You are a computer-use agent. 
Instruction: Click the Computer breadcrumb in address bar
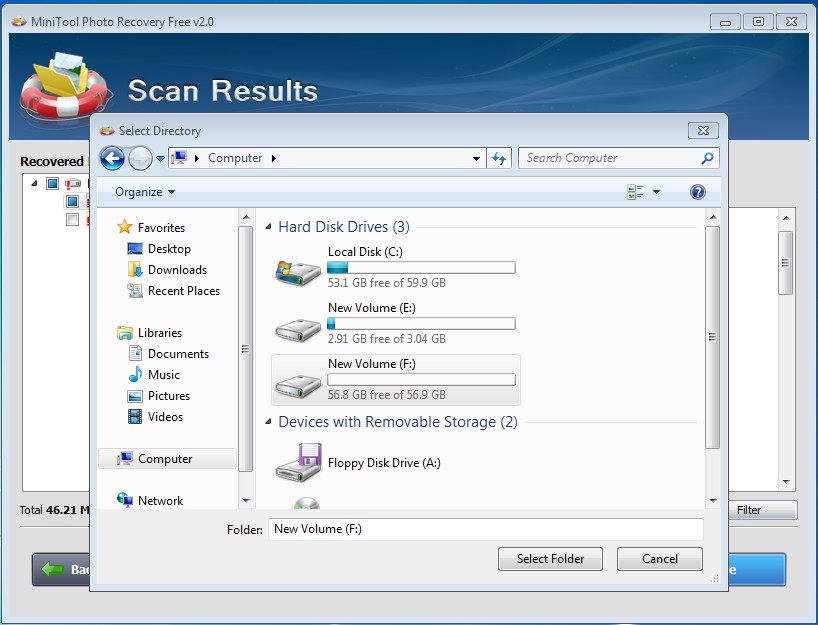coord(235,158)
